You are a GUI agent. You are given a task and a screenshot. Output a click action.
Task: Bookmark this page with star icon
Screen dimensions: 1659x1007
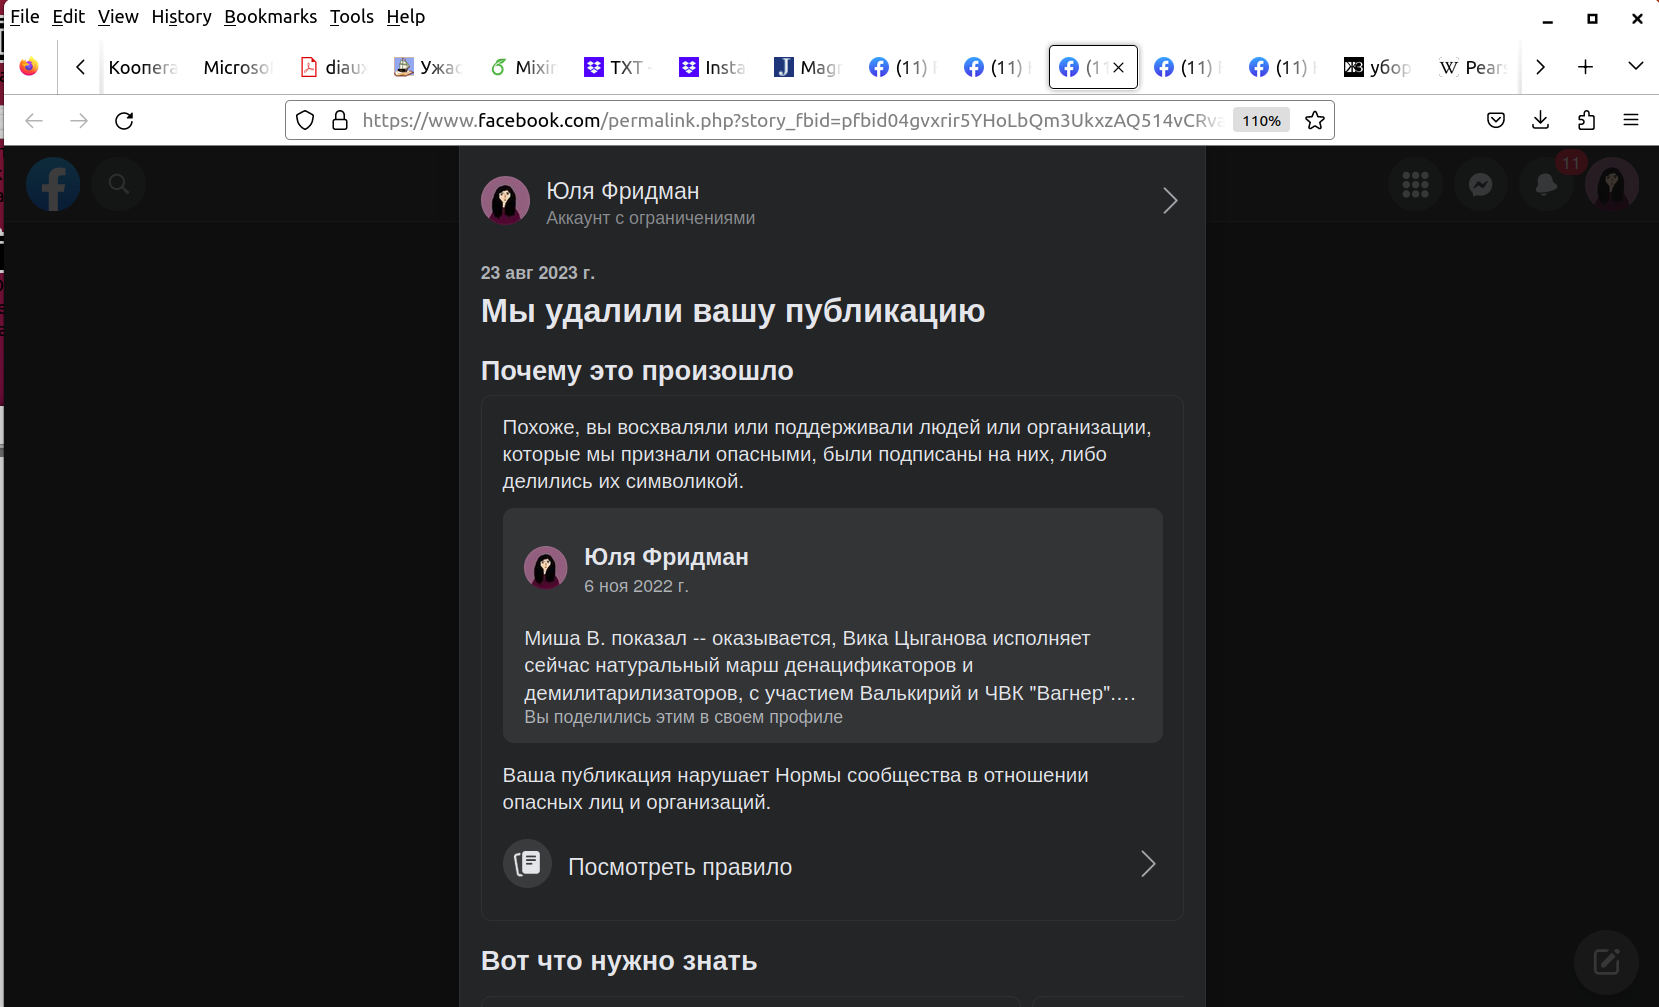click(x=1315, y=121)
